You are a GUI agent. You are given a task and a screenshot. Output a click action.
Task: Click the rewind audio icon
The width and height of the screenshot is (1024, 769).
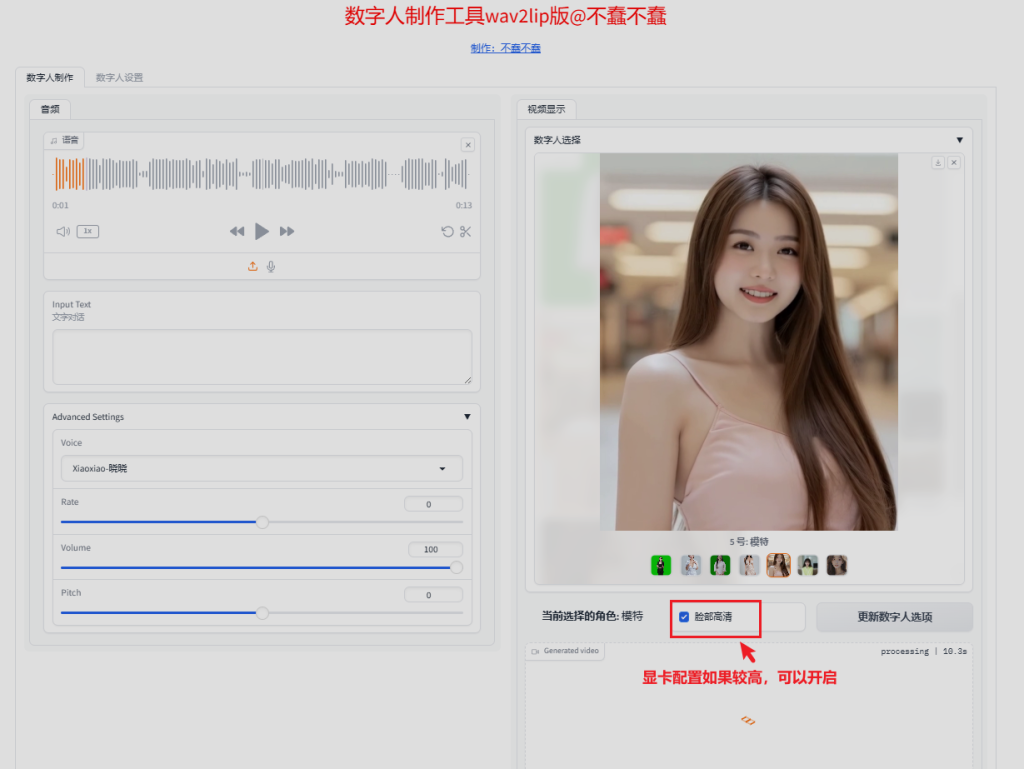(237, 231)
